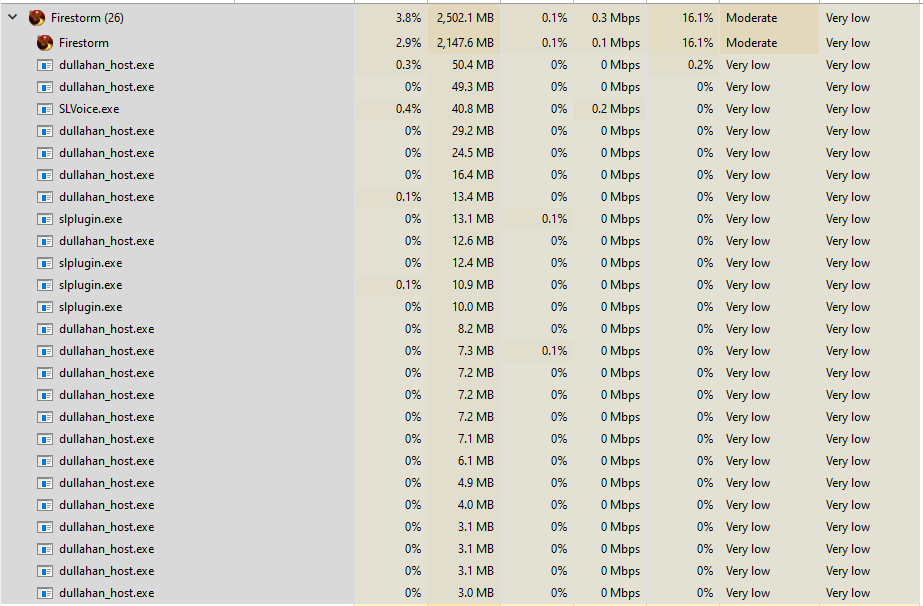Click icon of dullahan_host.exe using 3.0 MB

[45, 593]
